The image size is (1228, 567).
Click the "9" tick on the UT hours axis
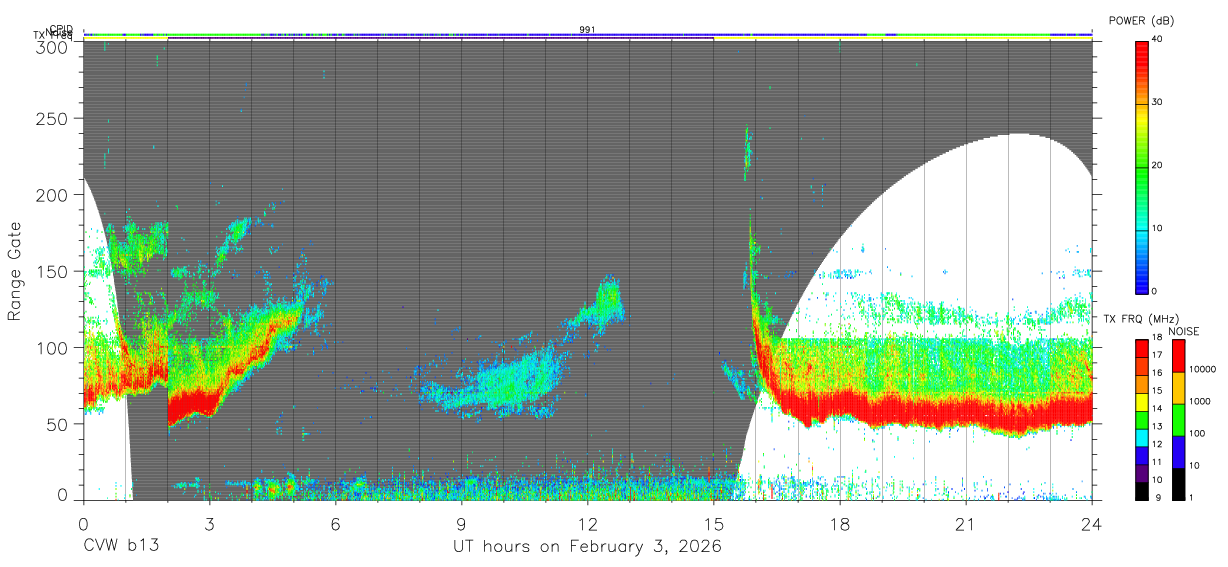[x=461, y=523]
